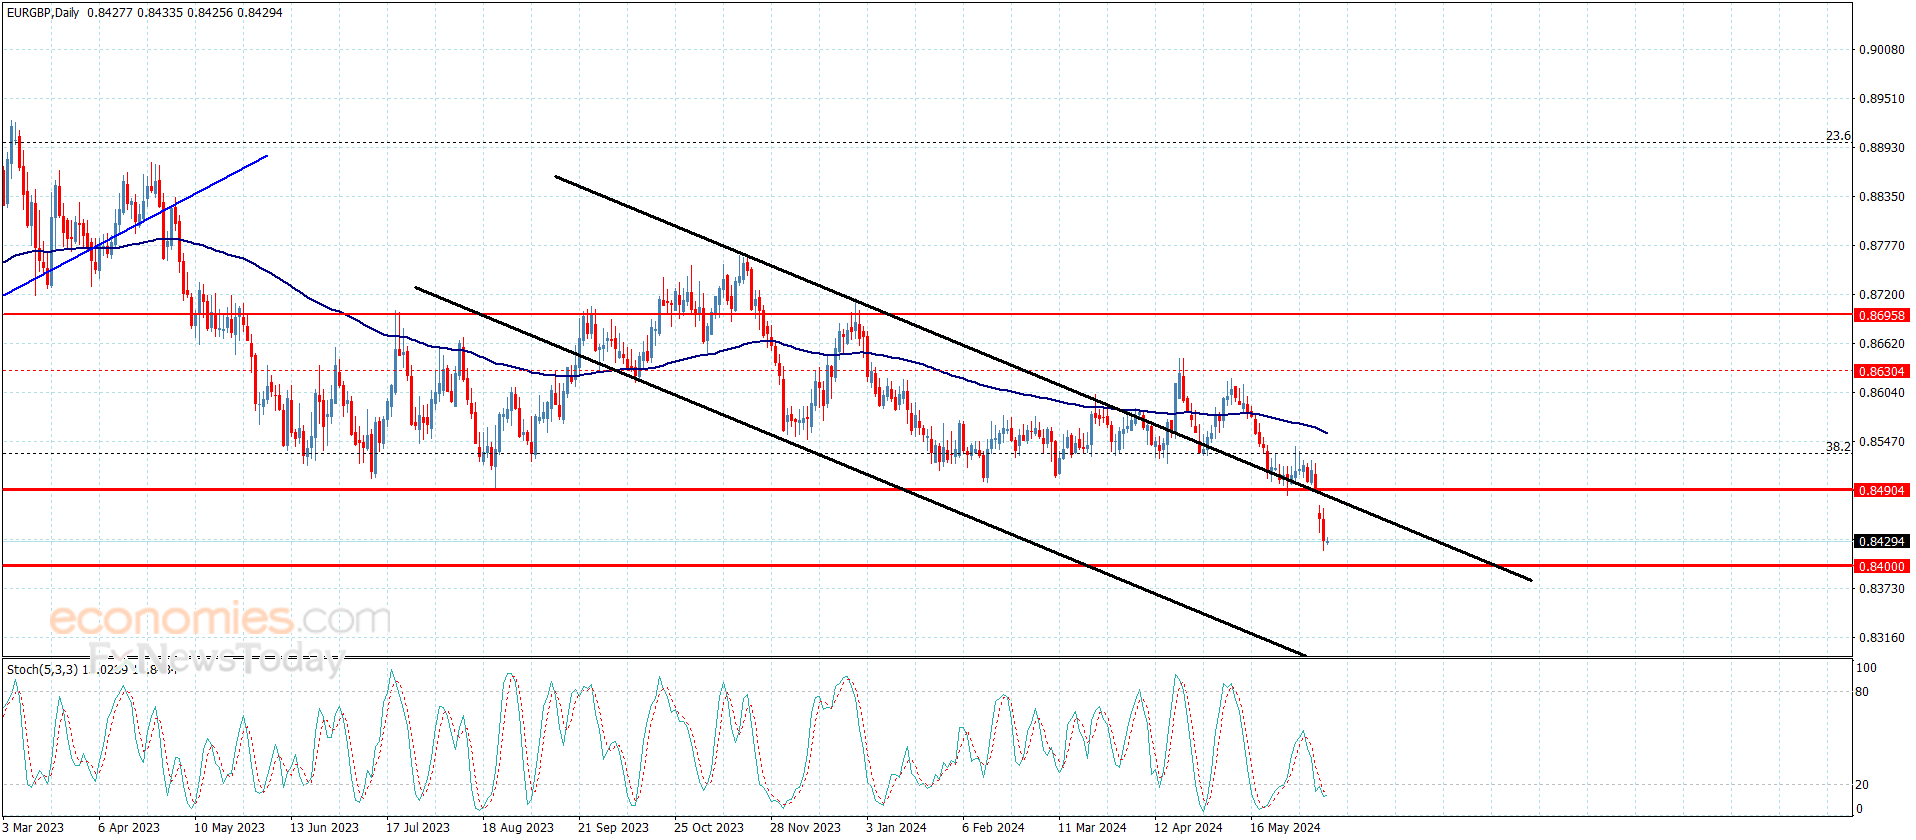The height and width of the screenshot is (840, 1916).
Task: Click the red 0.86304 price level tag
Action: [x=1882, y=371]
